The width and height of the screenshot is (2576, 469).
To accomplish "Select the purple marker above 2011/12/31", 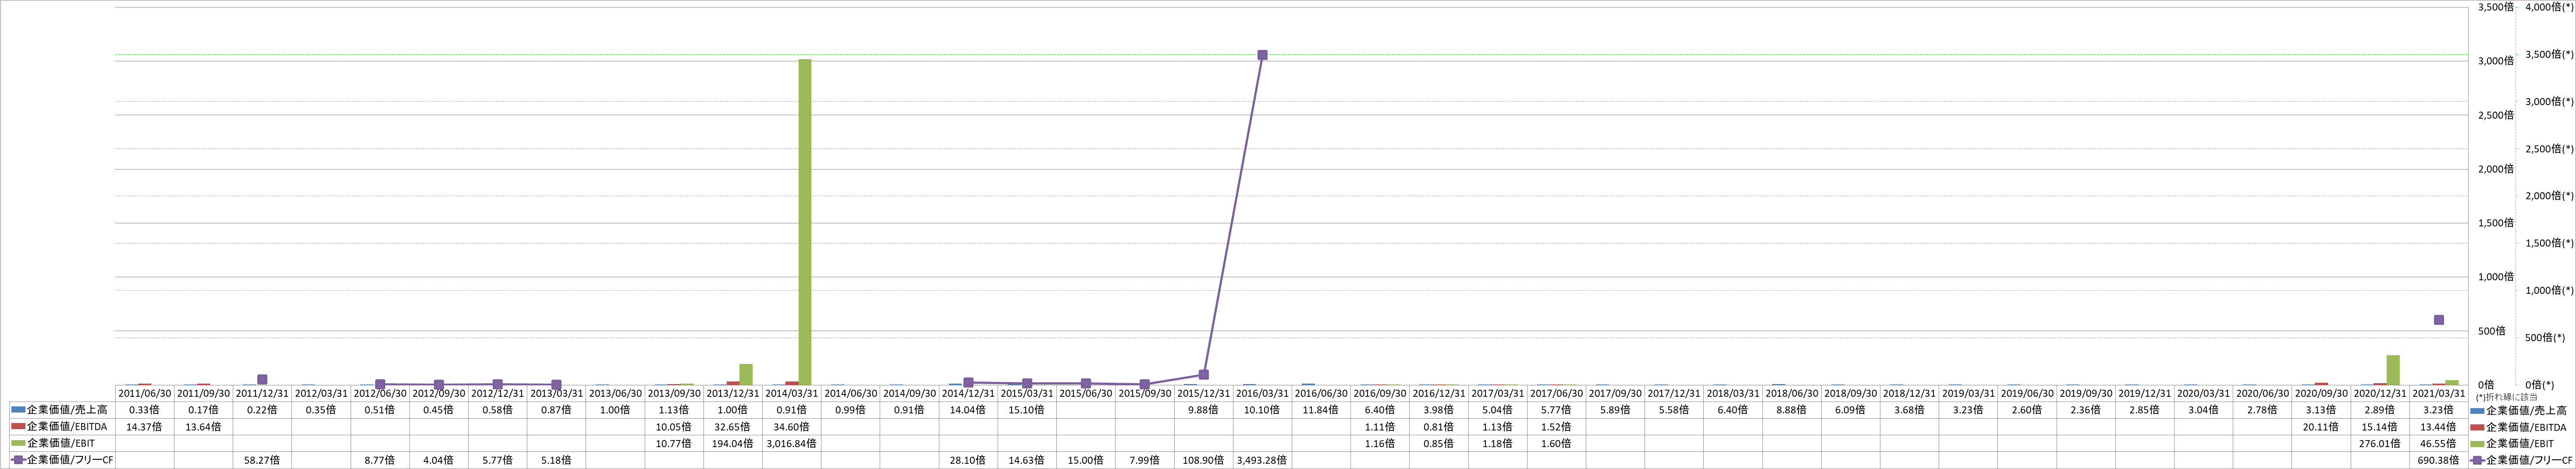I will click(x=262, y=379).
